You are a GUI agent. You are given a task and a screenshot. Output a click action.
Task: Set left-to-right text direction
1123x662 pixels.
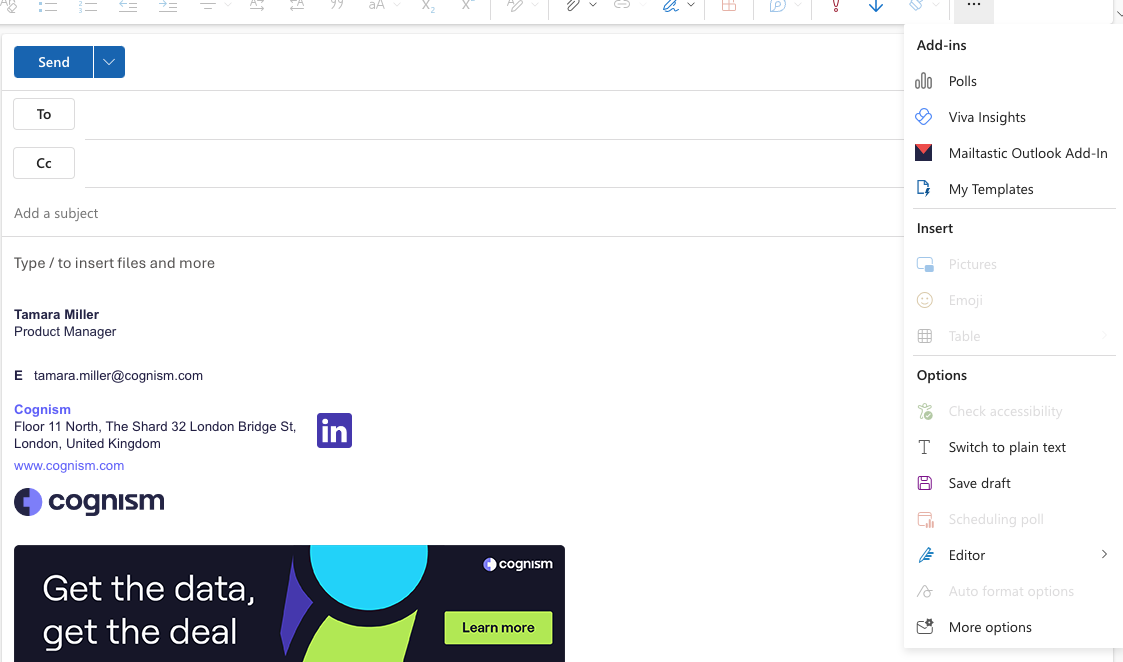coord(256,6)
